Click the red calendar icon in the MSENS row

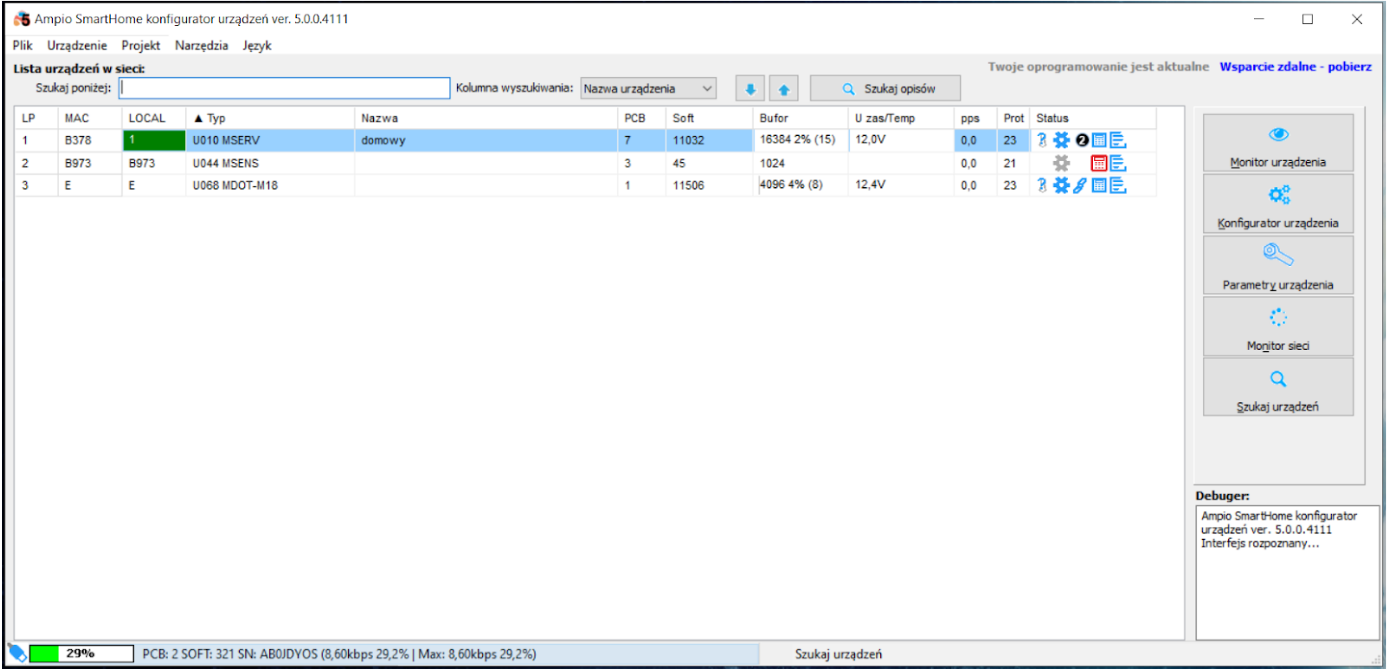click(1099, 163)
